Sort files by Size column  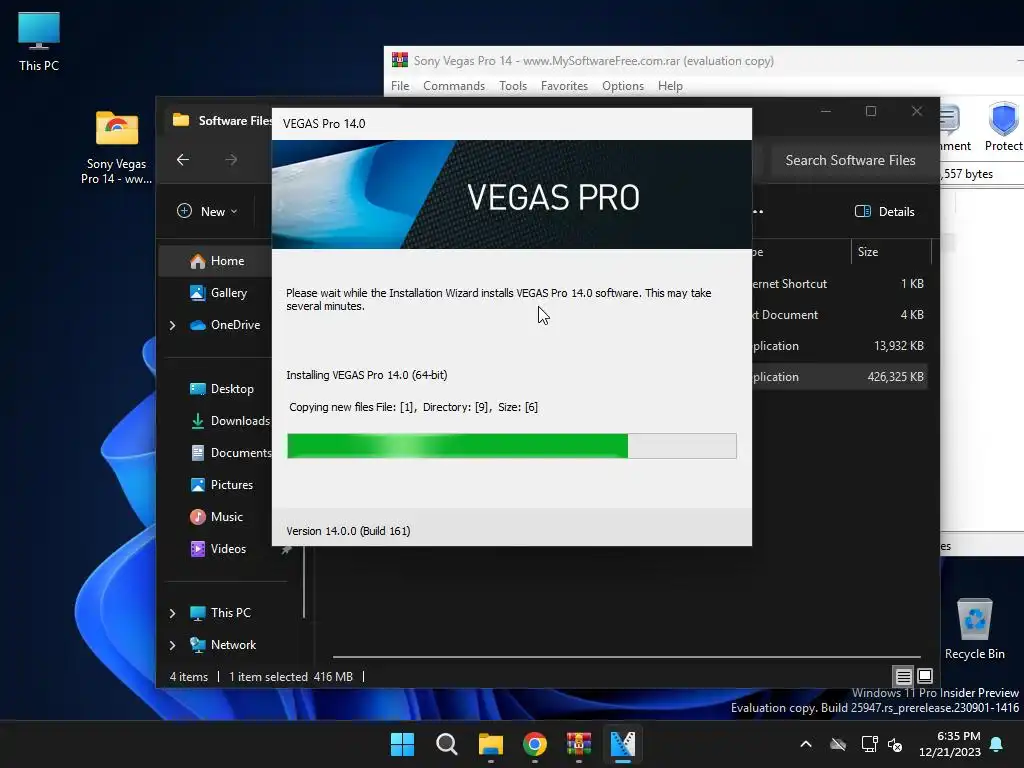tap(891, 251)
